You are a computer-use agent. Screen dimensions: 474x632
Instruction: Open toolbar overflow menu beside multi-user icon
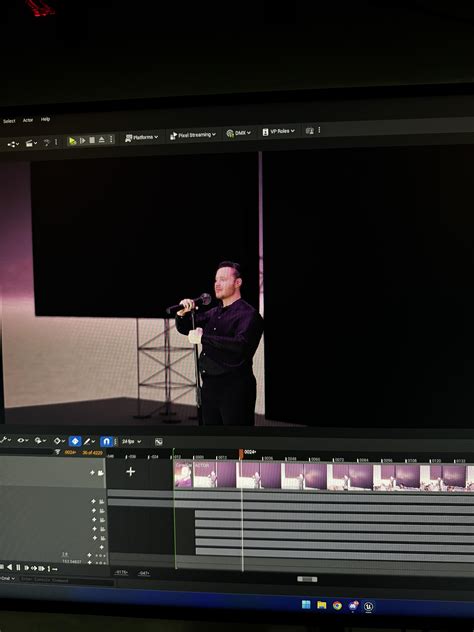[319, 130]
